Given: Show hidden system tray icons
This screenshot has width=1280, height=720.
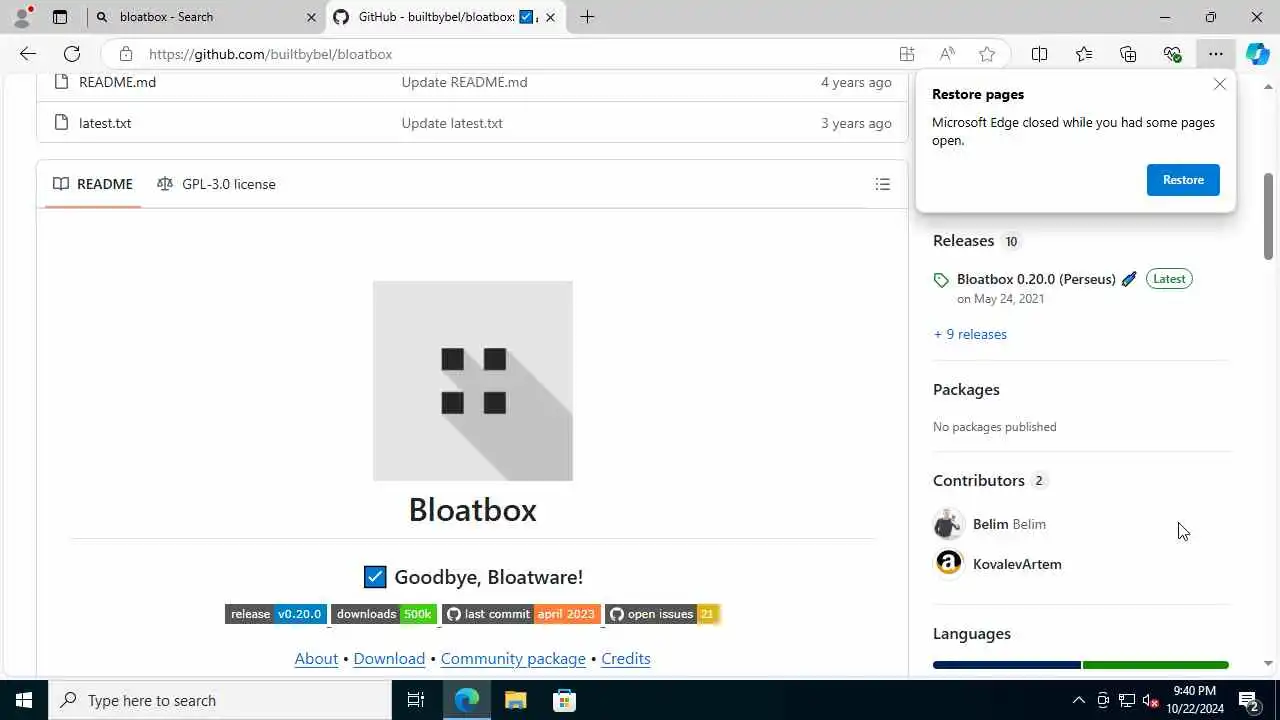Looking at the screenshot, I should click(1078, 700).
